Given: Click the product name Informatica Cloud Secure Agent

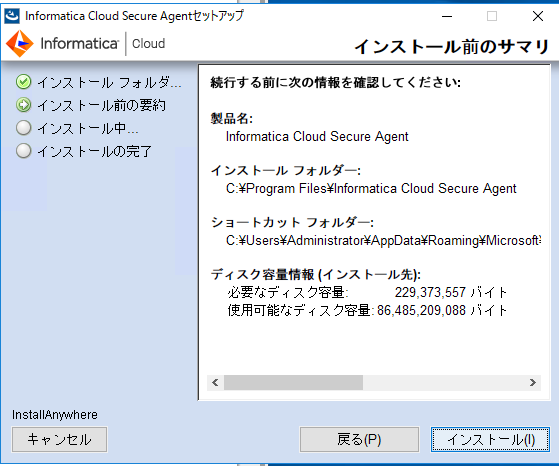Looking at the screenshot, I should pyautogui.click(x=317, y=137).
